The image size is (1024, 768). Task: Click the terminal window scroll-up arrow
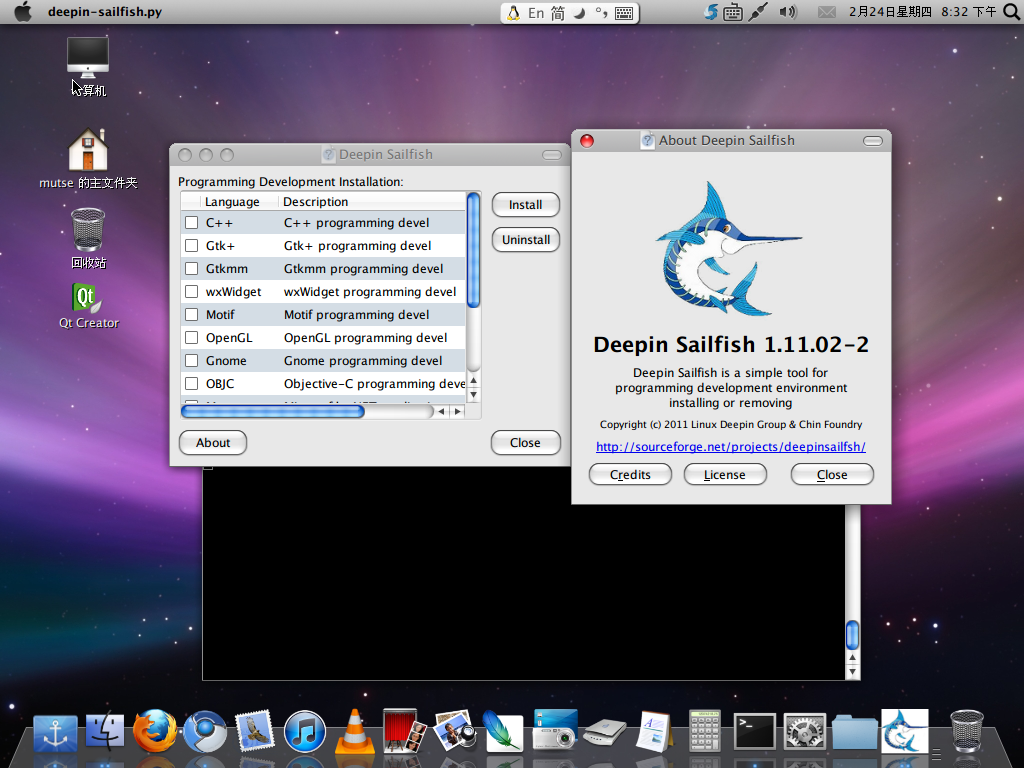pos(852,658)
